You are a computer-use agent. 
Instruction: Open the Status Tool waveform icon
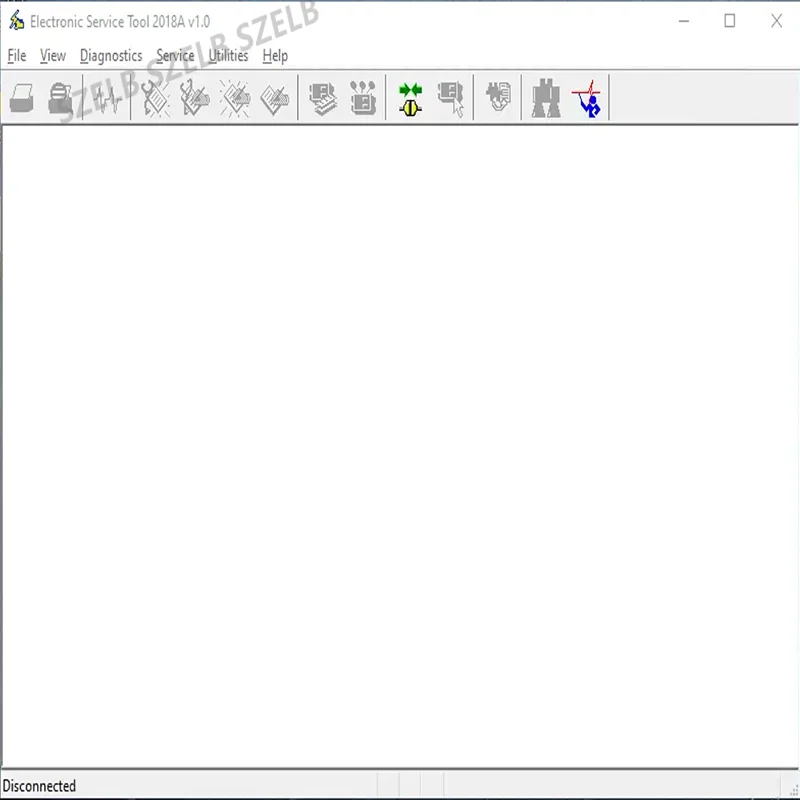click(x=107, y=98)
